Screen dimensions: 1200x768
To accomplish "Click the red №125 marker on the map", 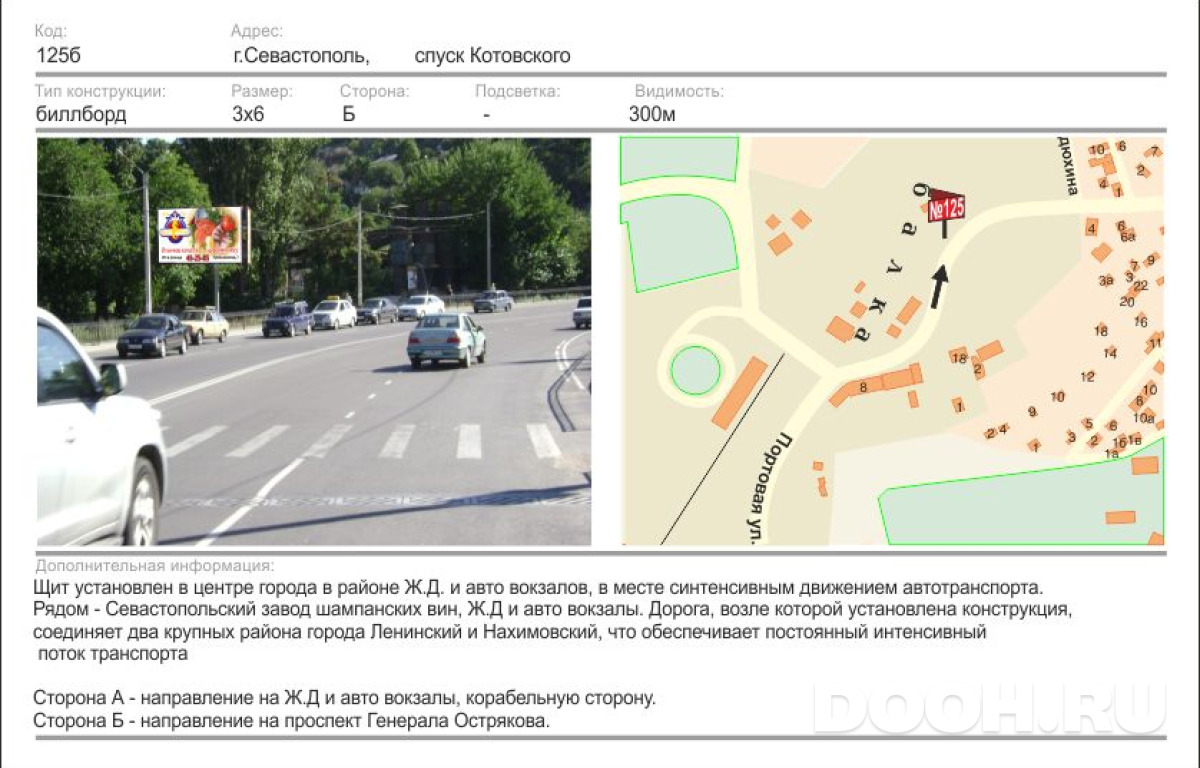I will (945, 208).
